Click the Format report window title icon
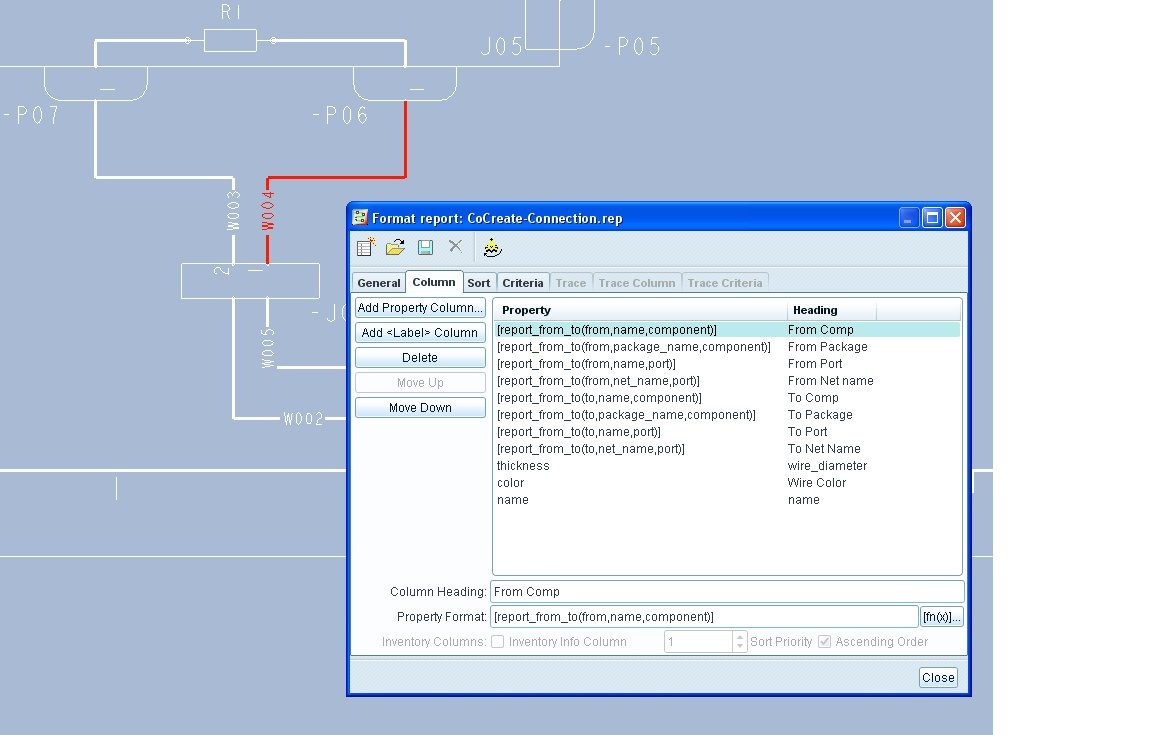The image size is (1152, 735). point(360,218)
